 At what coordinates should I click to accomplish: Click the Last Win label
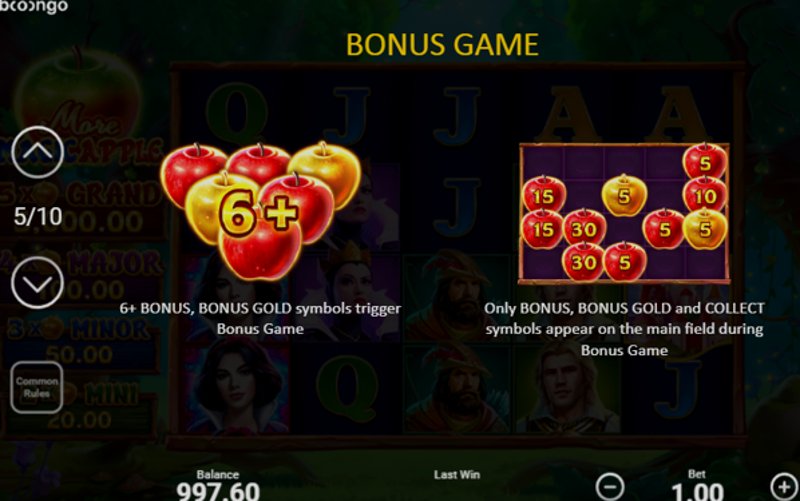(457, 474)
